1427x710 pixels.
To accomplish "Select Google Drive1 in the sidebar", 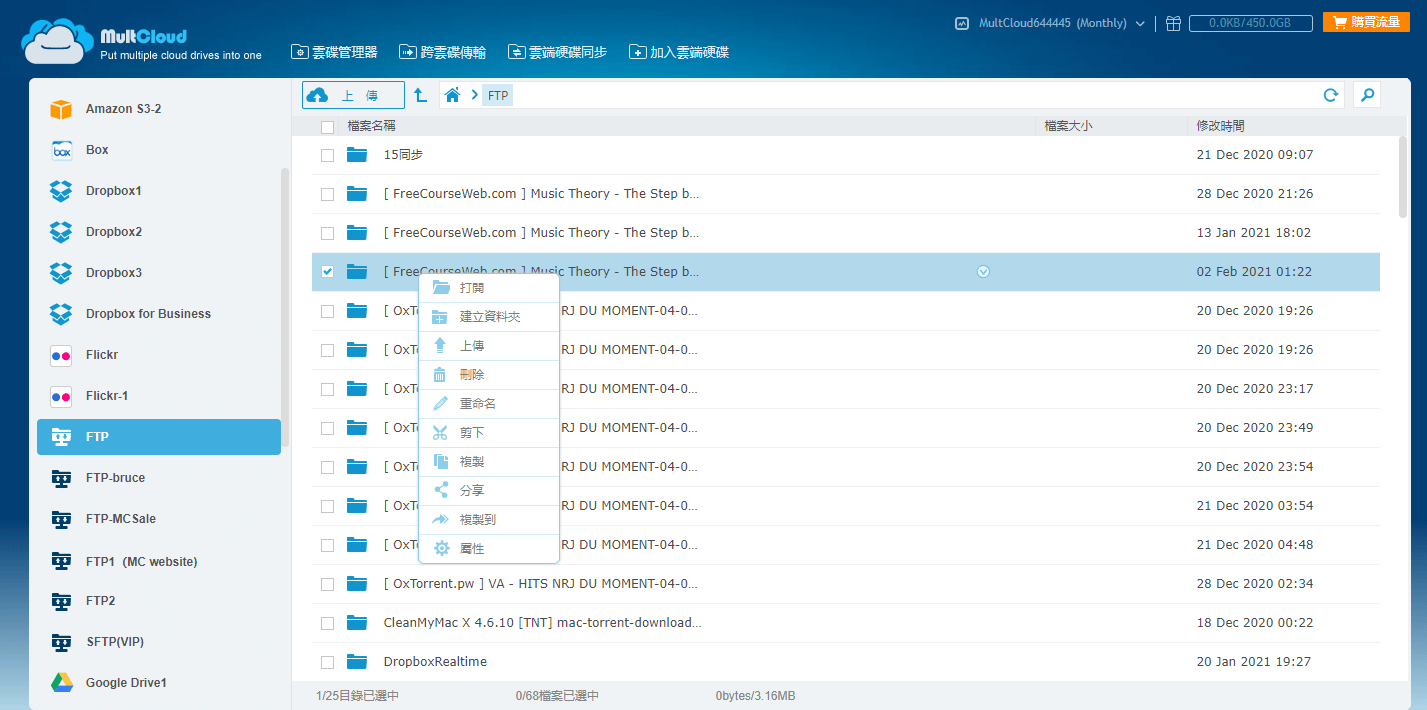I will click(x=125, y=683).
